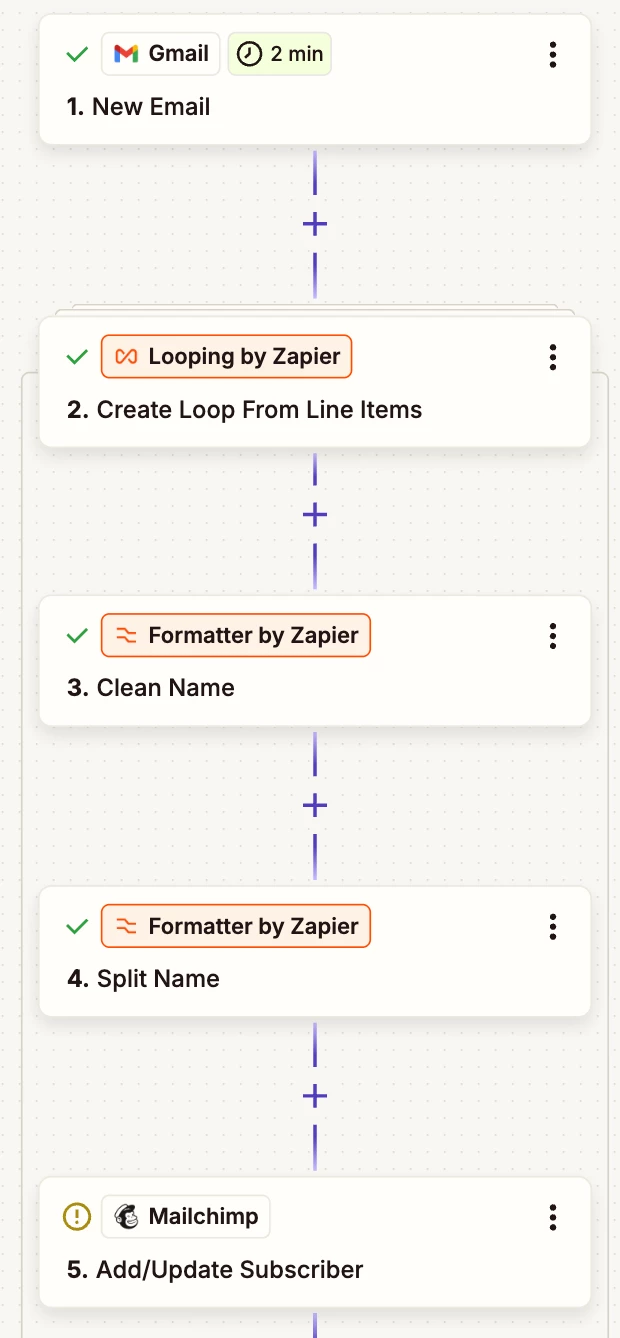Viewport: 620px width, 1338px height.
Task: Select the Create Loop From Line Items step
Action: [315, 382]
